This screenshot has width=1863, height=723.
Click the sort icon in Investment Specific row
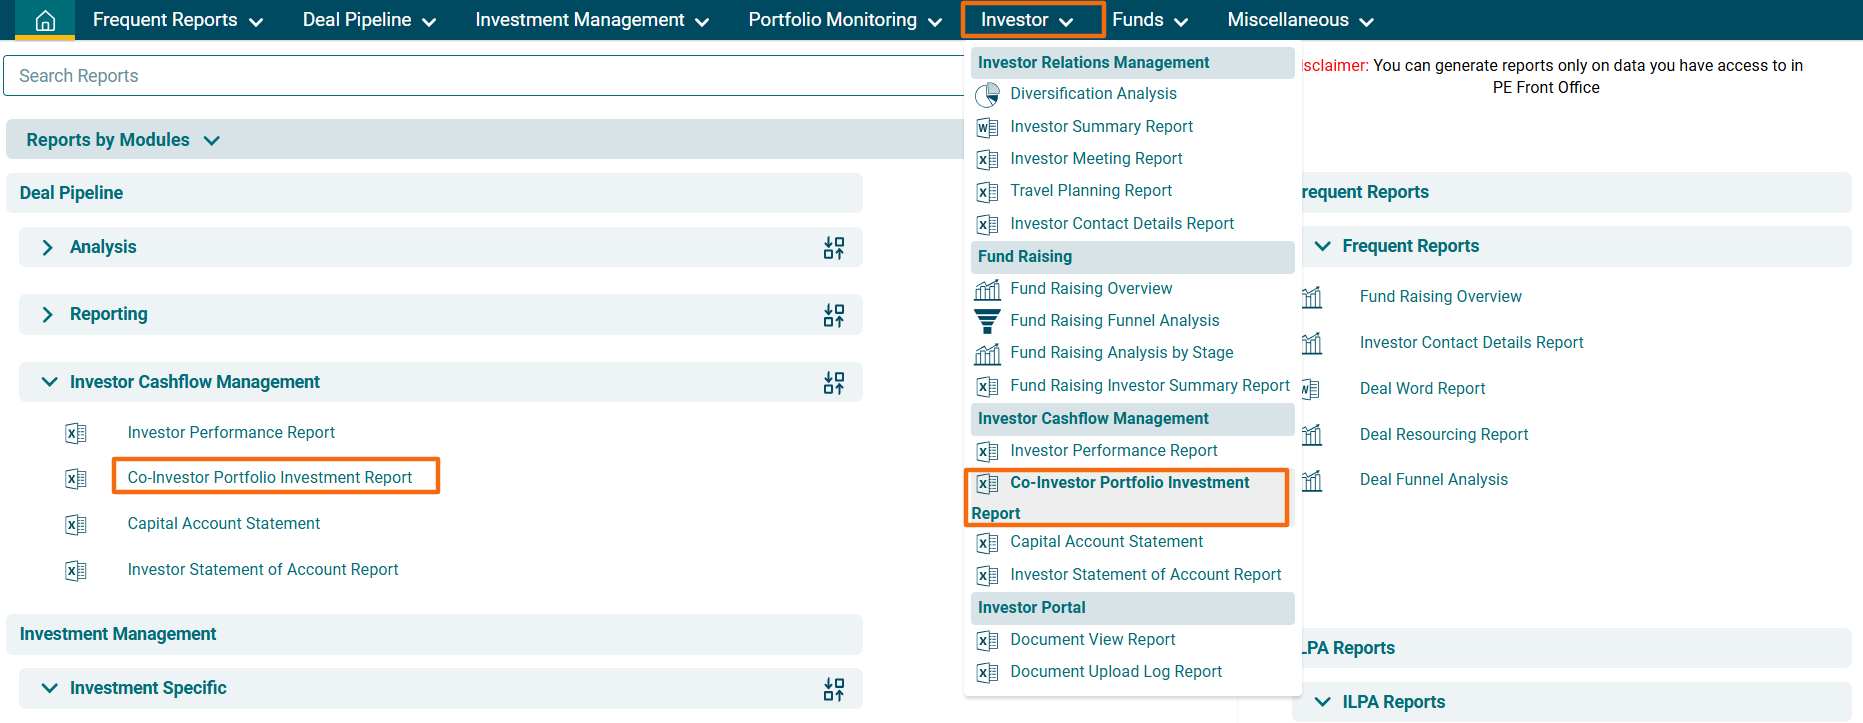(x=833, y=689)
